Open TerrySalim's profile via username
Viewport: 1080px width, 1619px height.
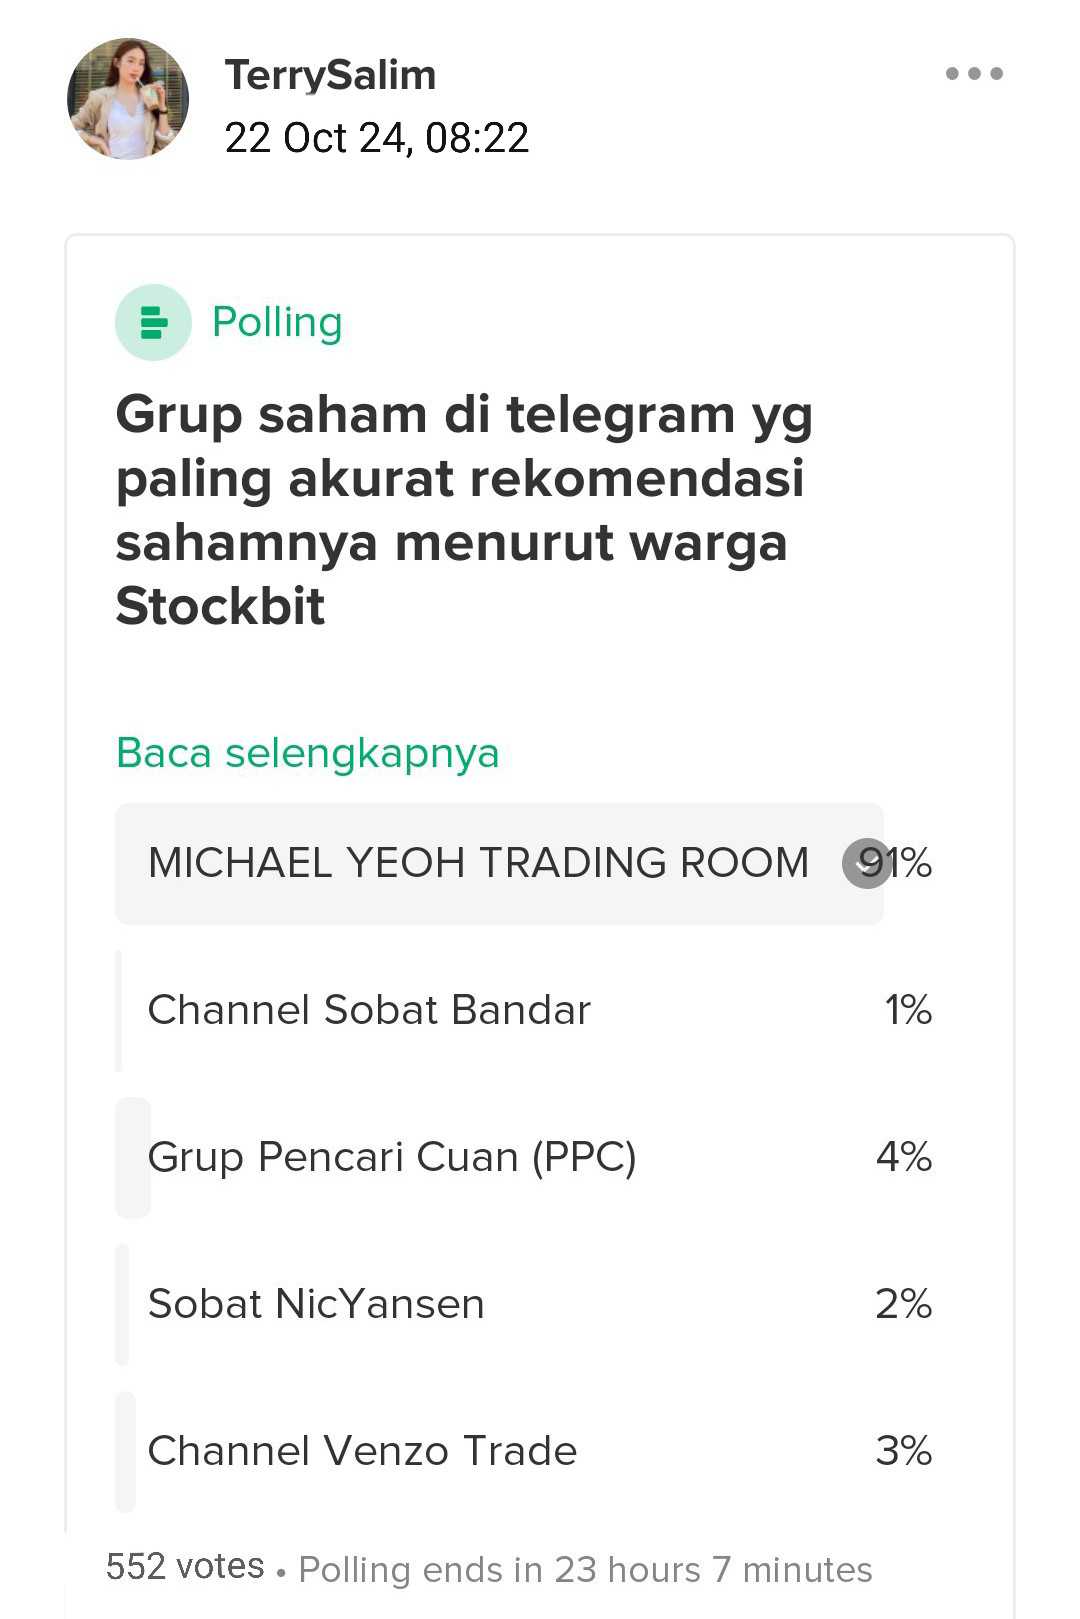331,73
